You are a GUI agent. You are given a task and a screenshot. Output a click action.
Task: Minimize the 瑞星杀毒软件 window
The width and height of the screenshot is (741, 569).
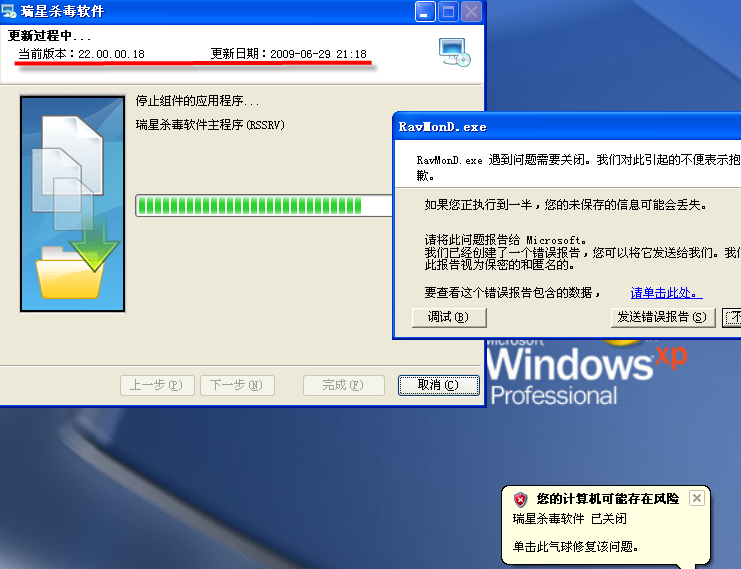coord(425,11)
